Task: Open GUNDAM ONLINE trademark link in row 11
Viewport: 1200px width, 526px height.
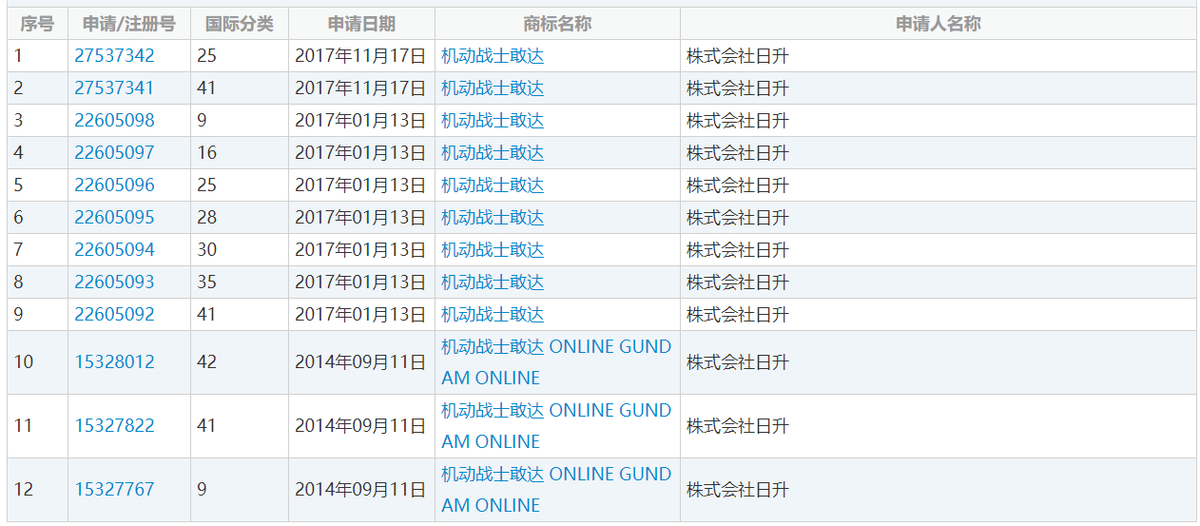Action: coord(556,426)
